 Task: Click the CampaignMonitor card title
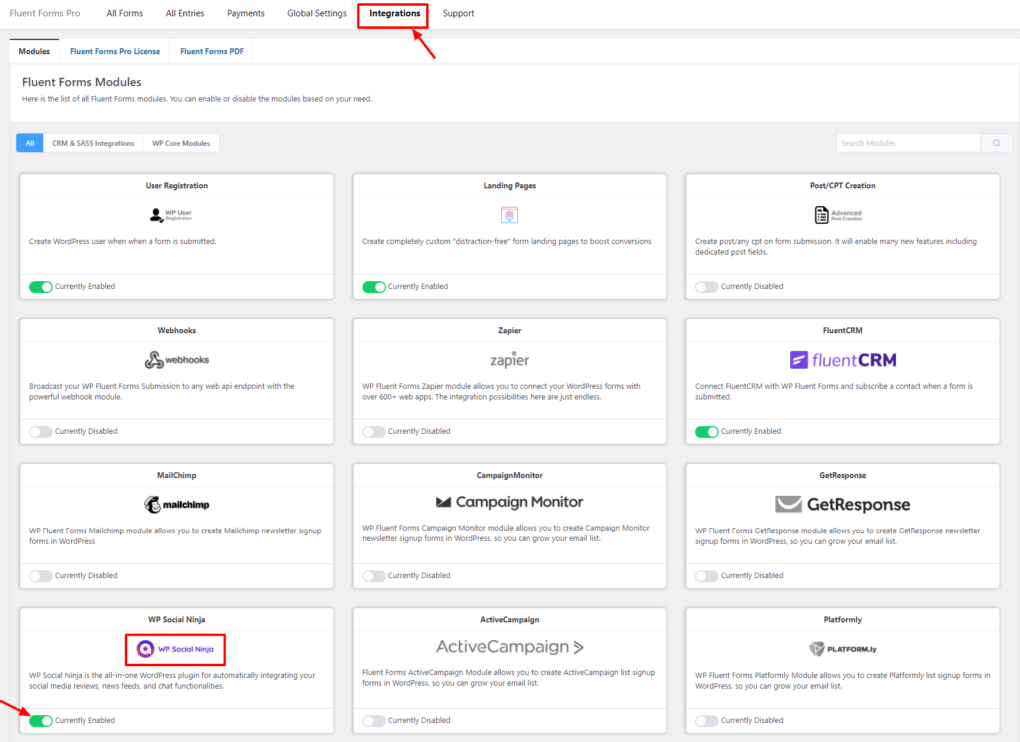pos(509,475)
